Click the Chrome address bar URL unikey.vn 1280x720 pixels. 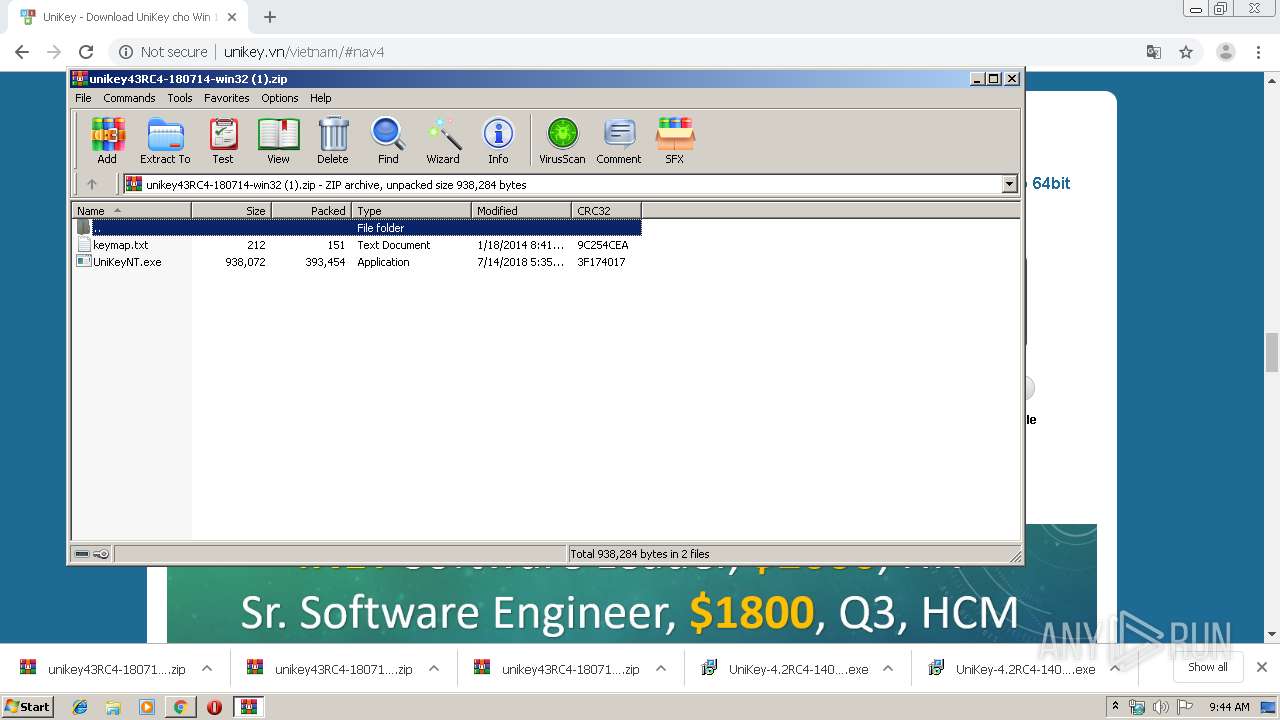coord(304,52)
